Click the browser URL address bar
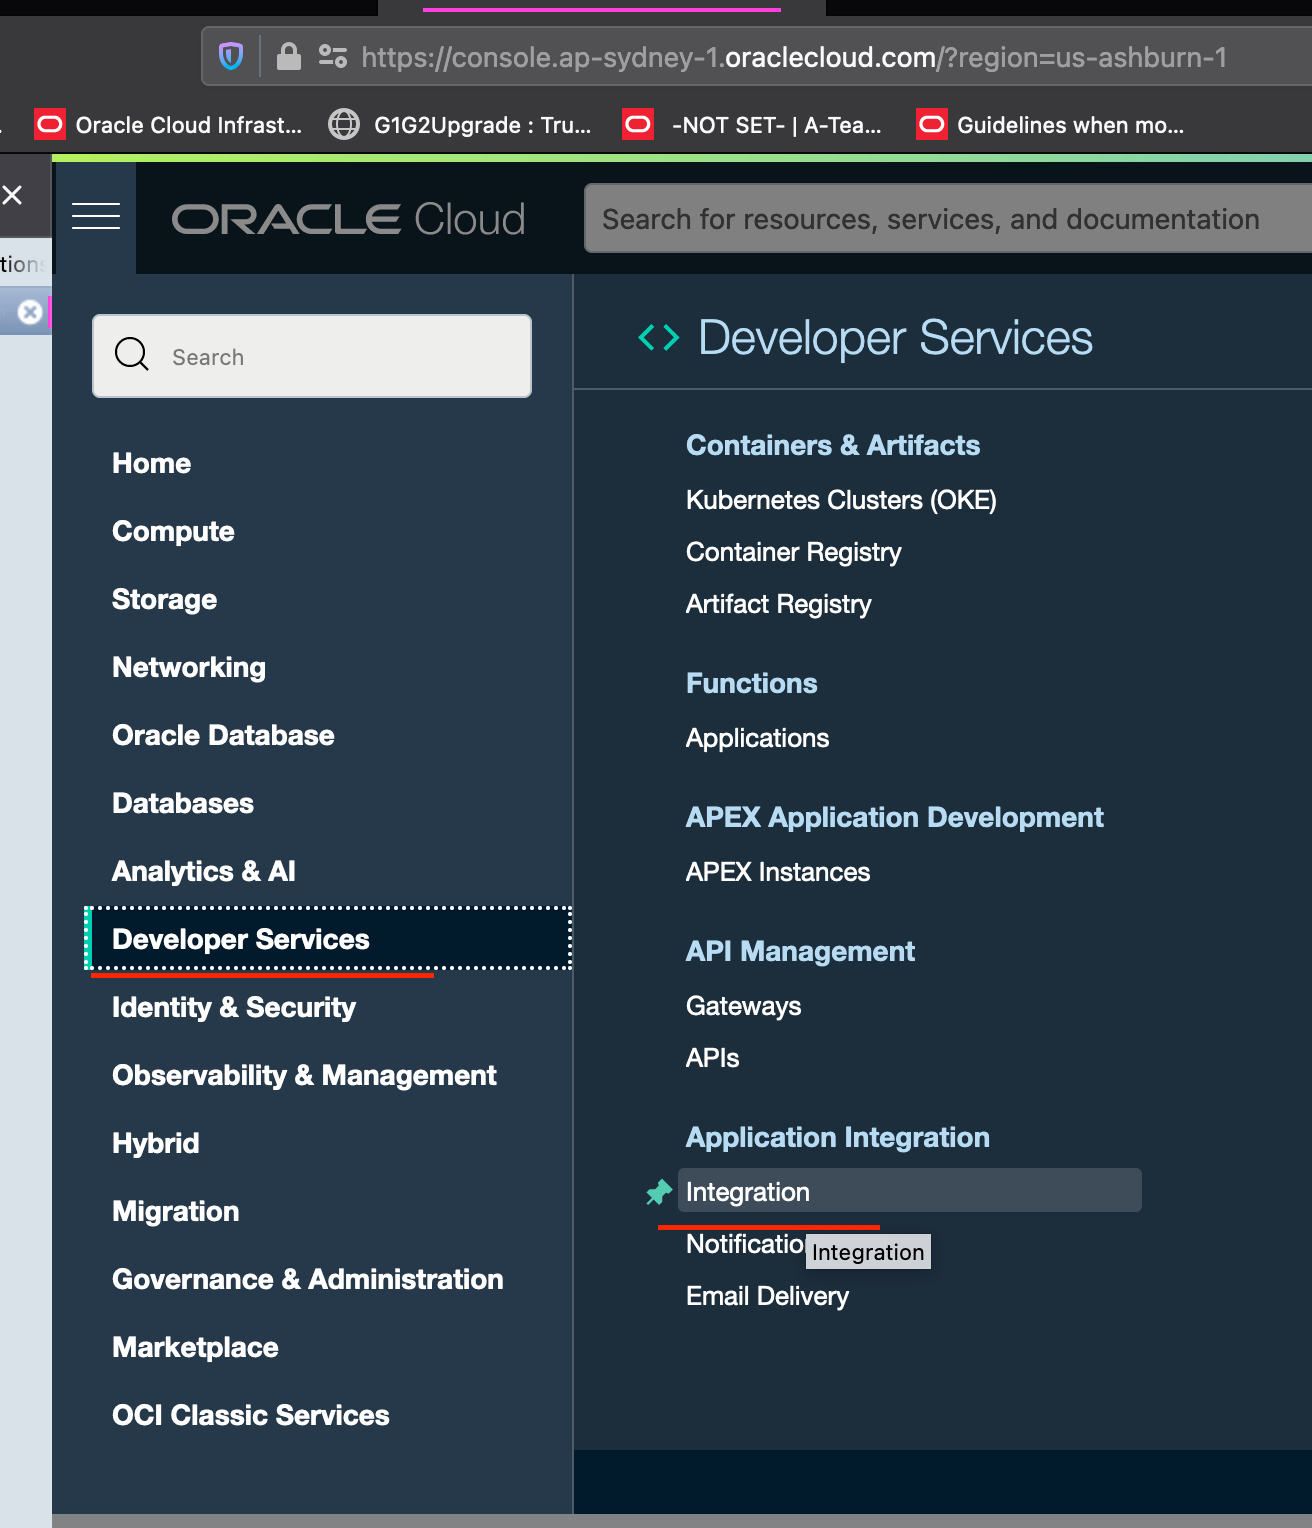1312x1528 pixels. click(794, 57)
